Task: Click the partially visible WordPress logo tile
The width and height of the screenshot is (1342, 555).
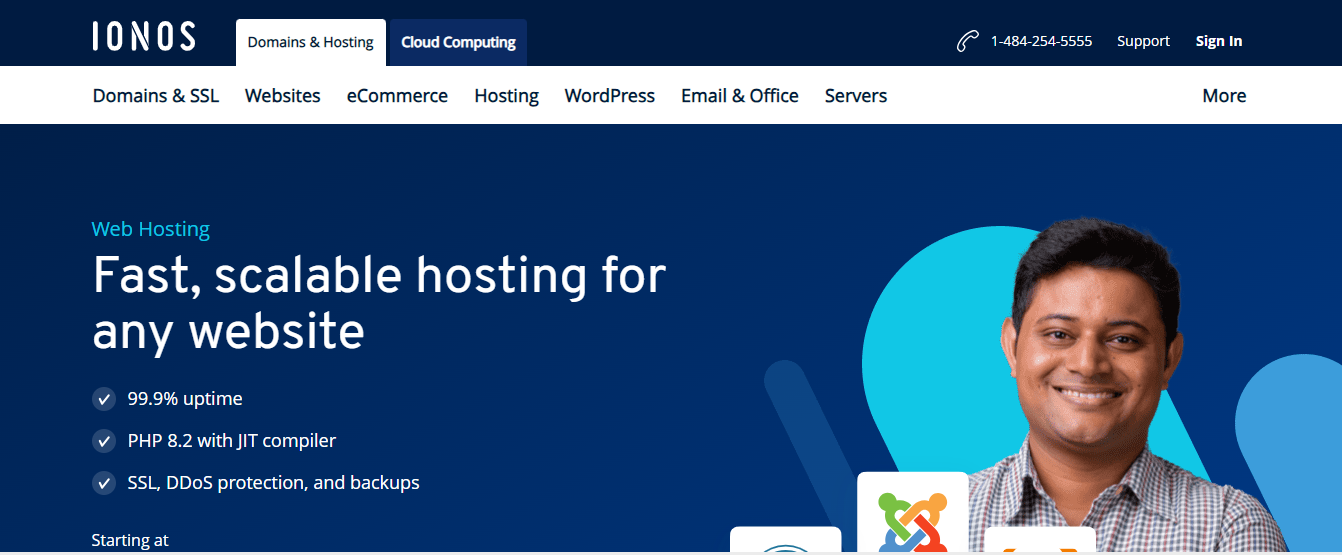Action: [x=785, y=542]
